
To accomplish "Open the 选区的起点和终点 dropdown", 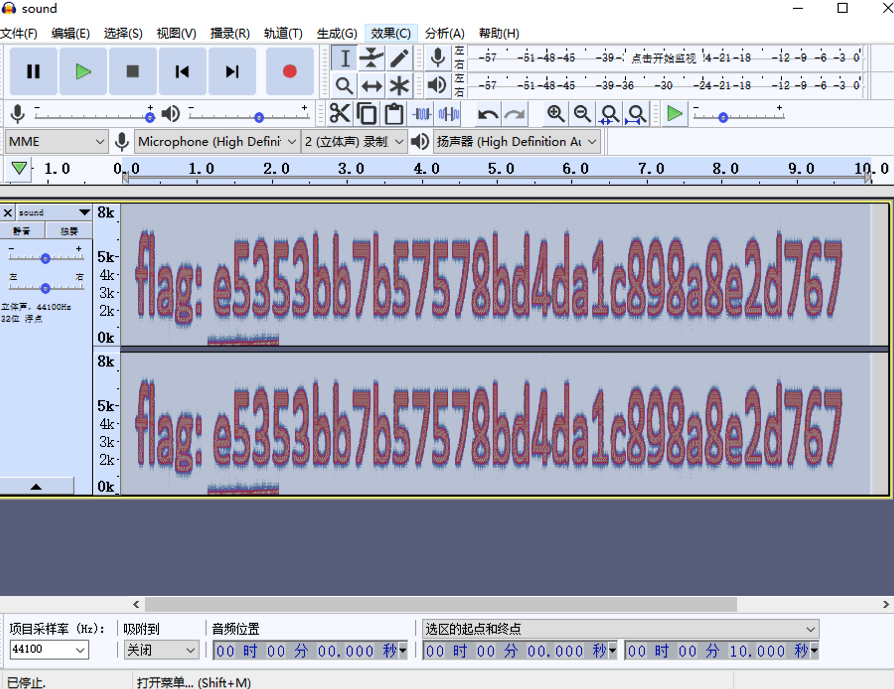I will pos(620,629).
